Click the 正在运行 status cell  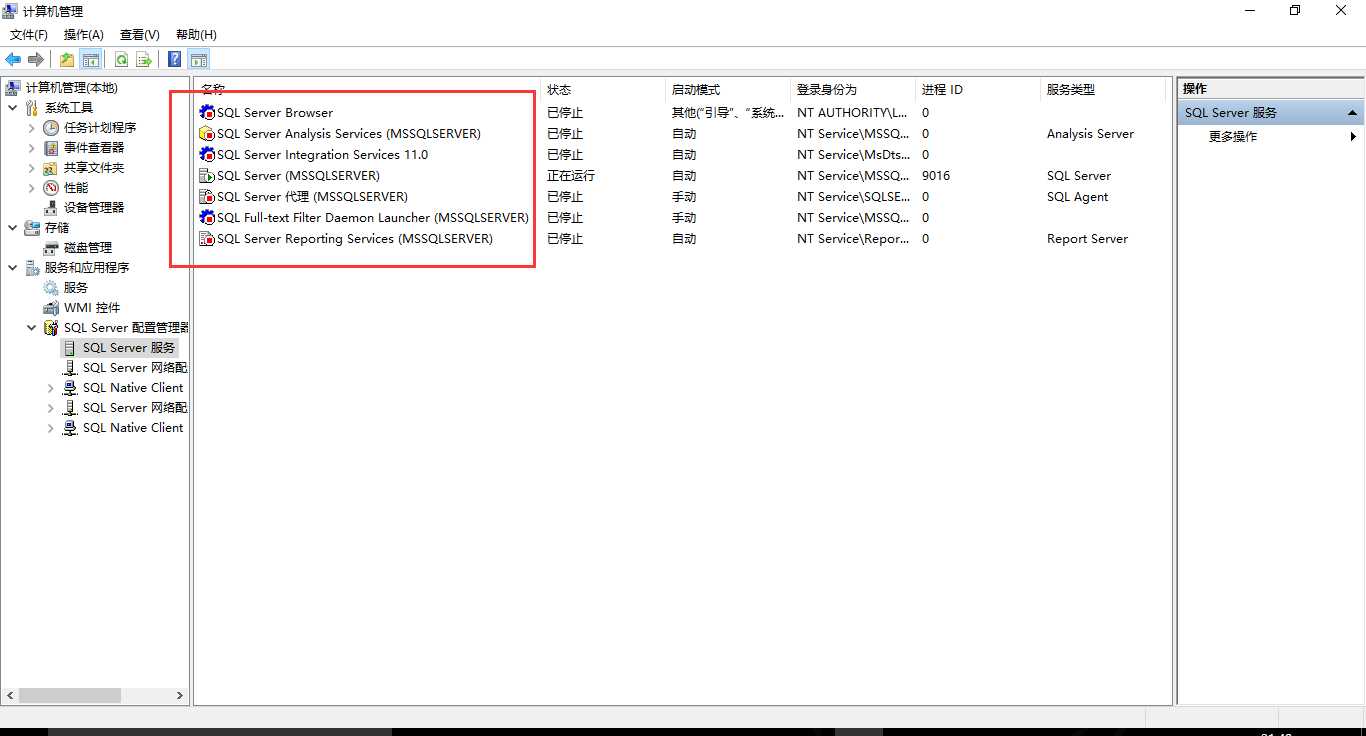pos(571,176)
